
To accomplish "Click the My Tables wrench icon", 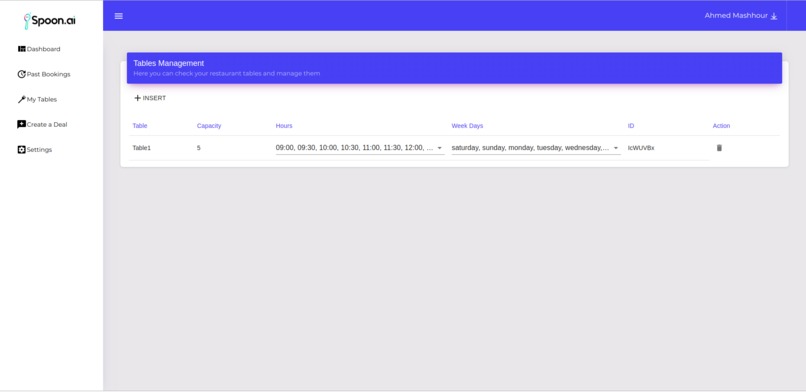I will tap(22, 99).
